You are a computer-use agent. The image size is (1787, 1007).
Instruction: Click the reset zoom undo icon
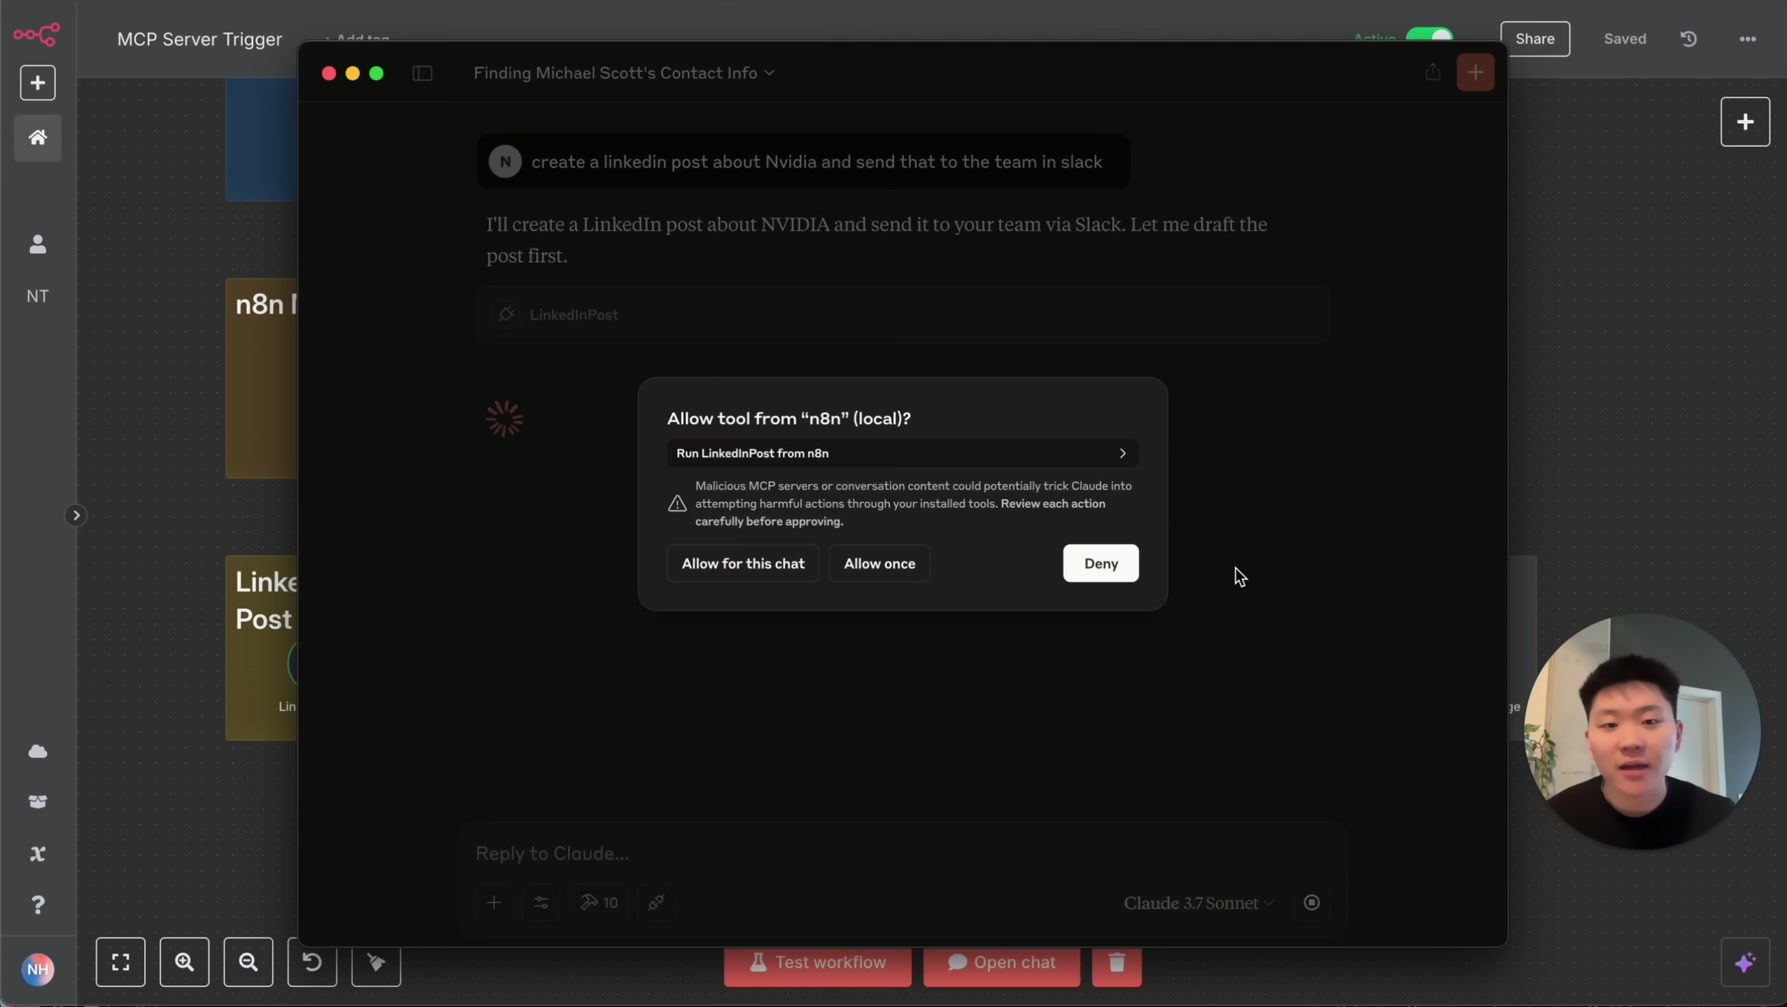312,962
